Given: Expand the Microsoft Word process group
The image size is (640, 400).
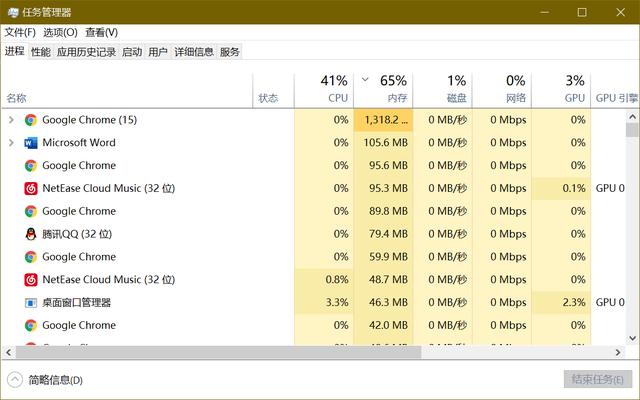Looking at the screenshot, I should pyautogui.click(x=11, y=143).
